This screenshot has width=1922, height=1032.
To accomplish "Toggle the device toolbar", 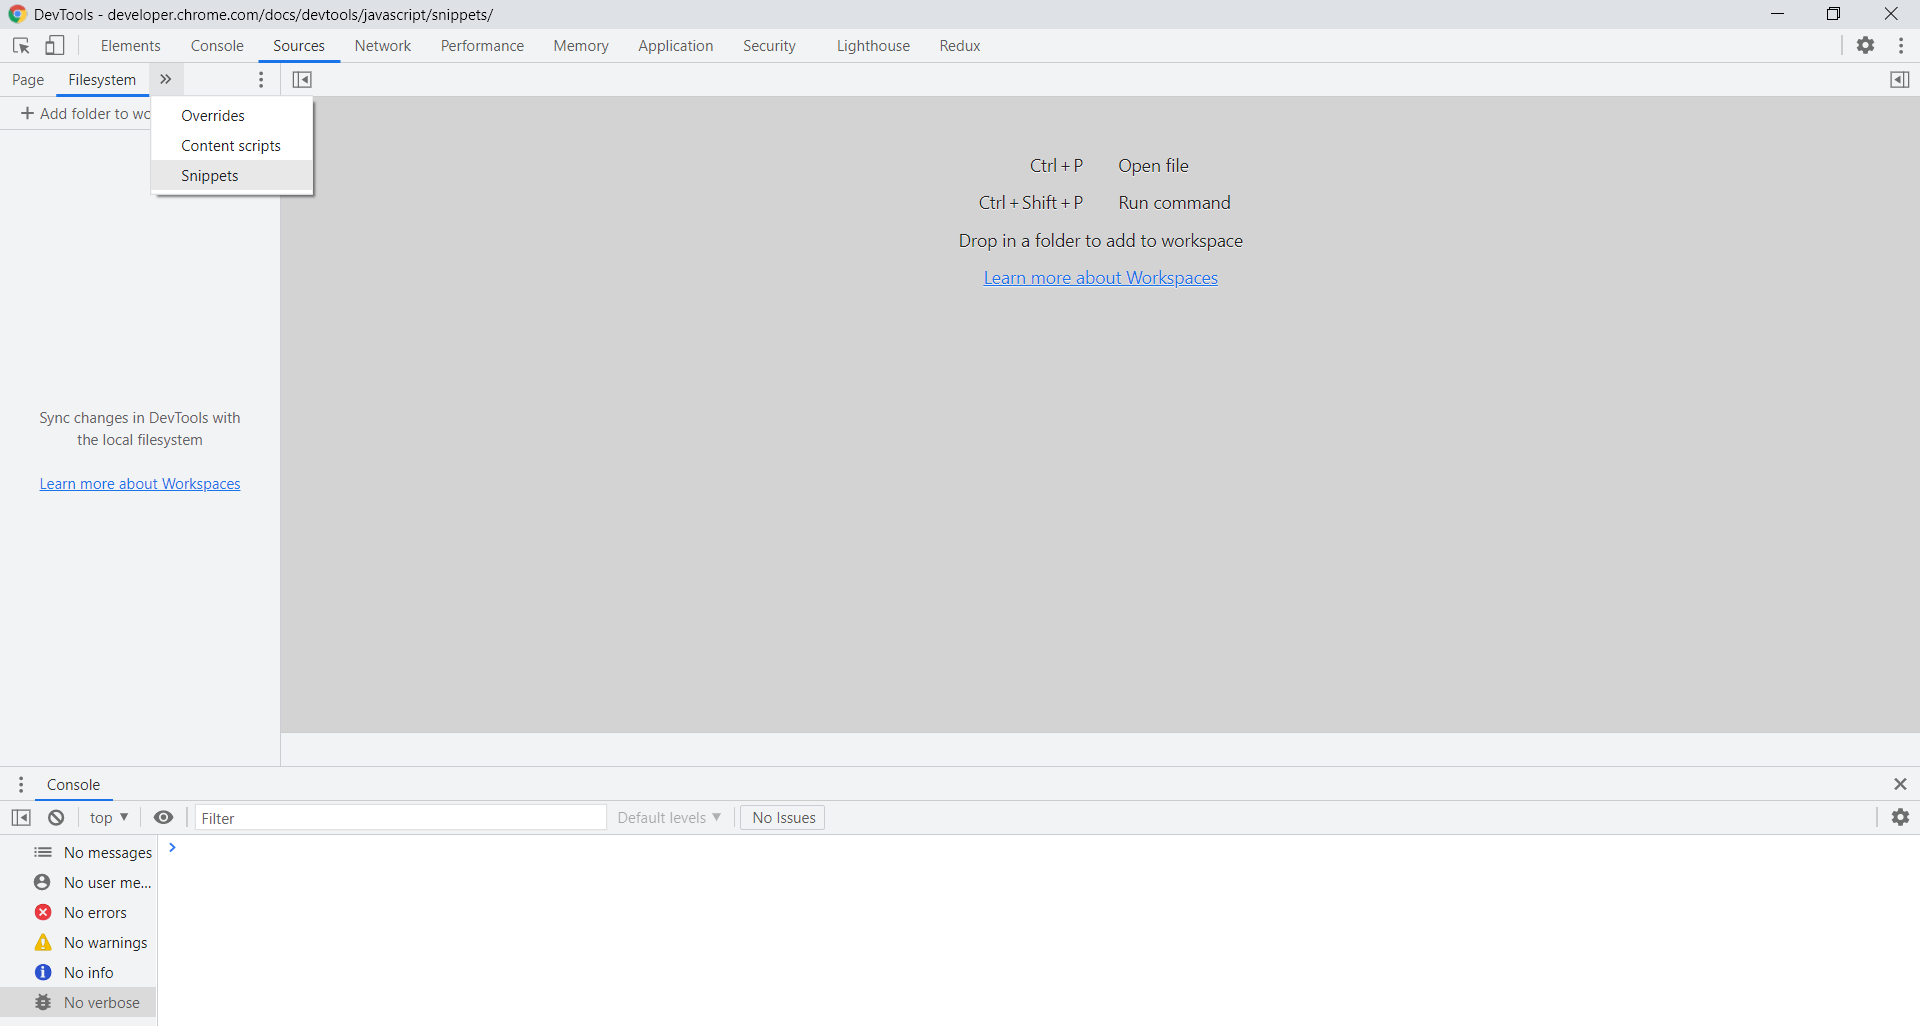I will point(54,45).
